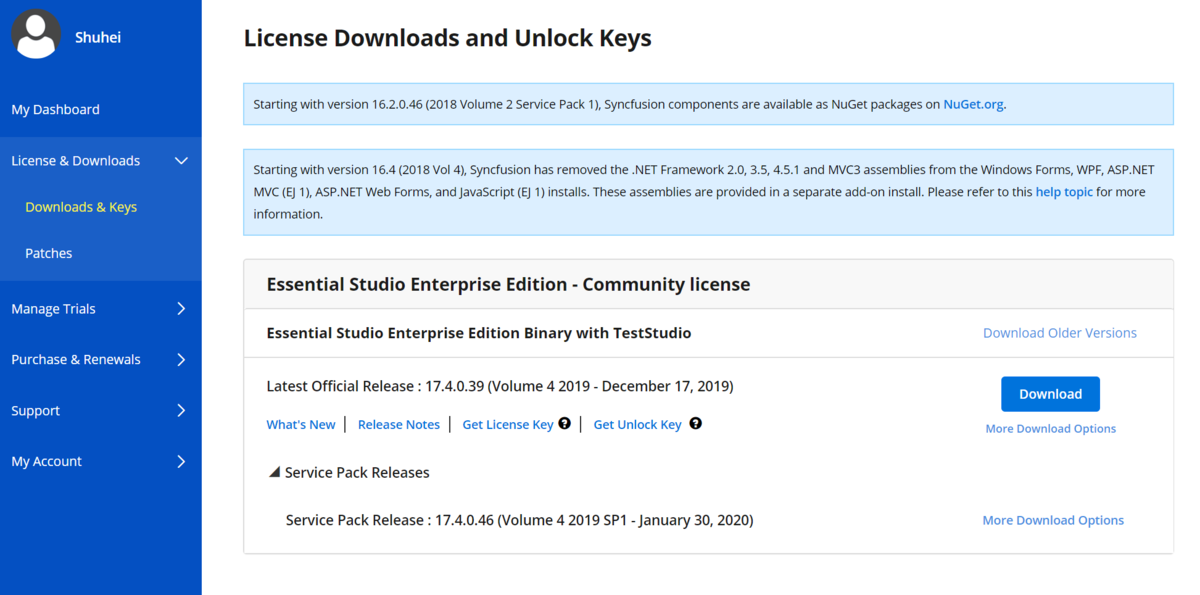Click the Service Pack Releases label

pos(357,473)
